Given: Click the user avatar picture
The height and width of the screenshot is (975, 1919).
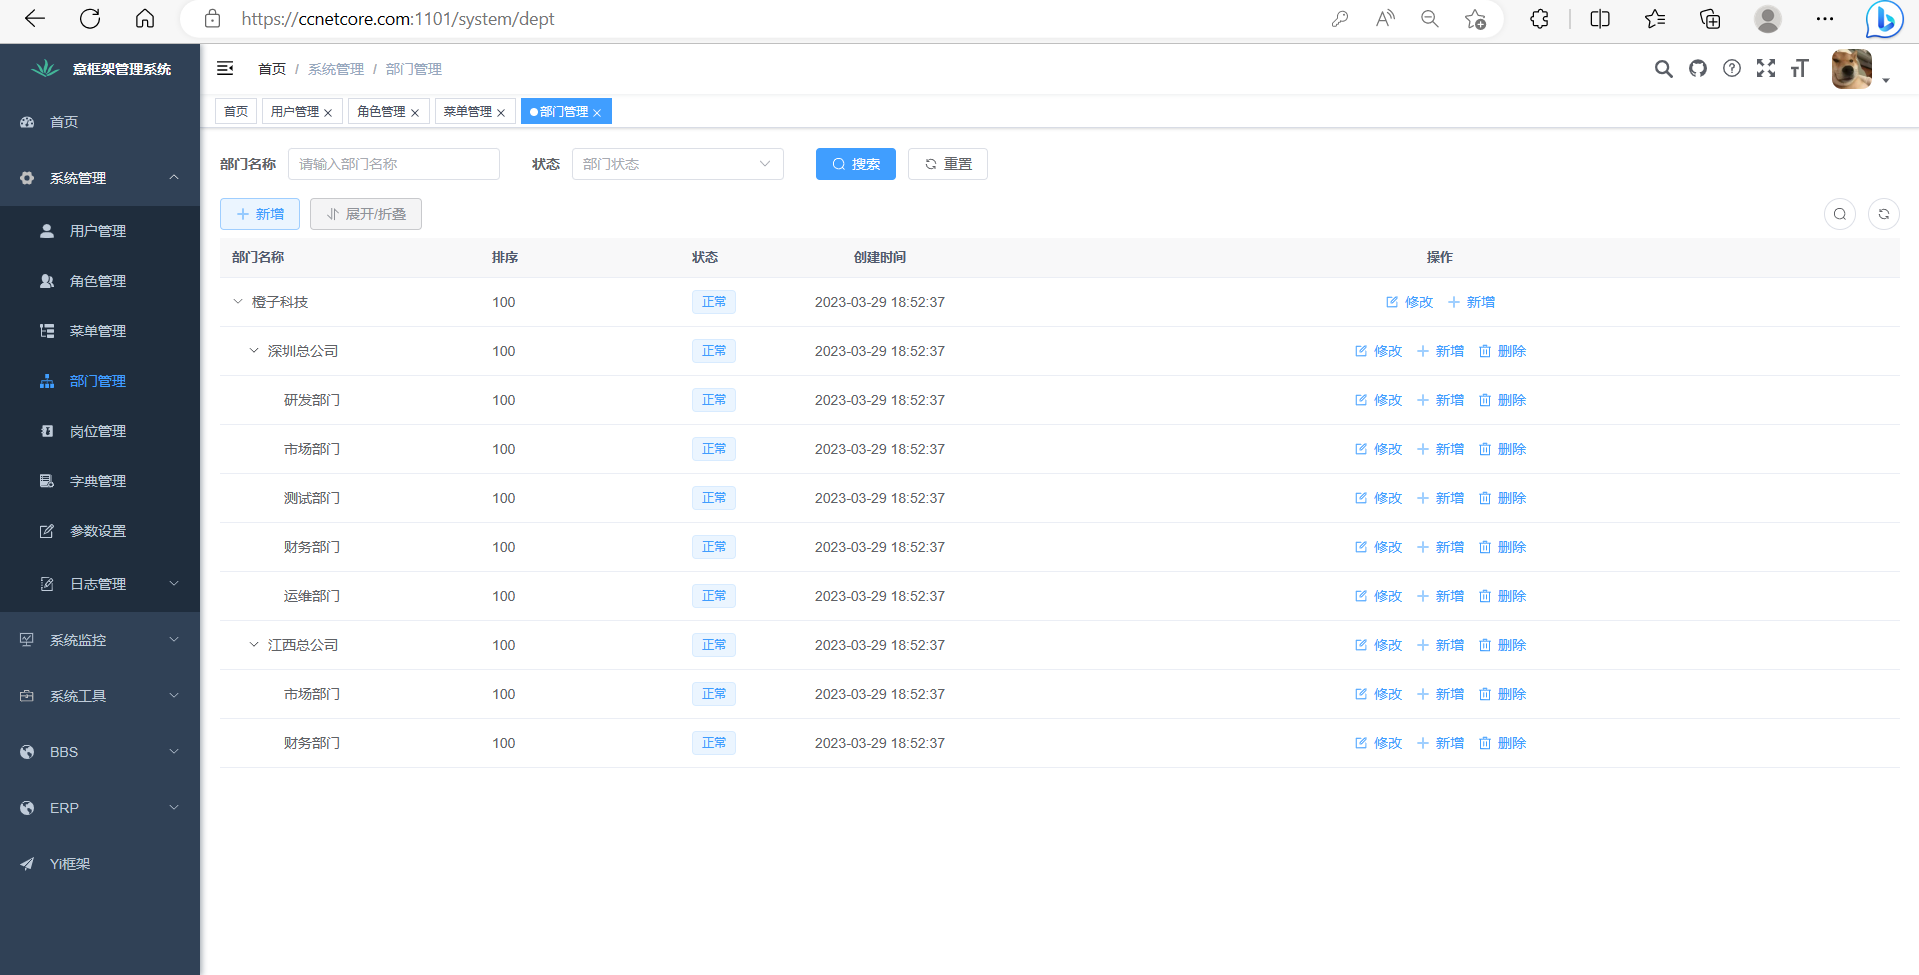Looking at the screenshot, I should [x=1851, y=69].
